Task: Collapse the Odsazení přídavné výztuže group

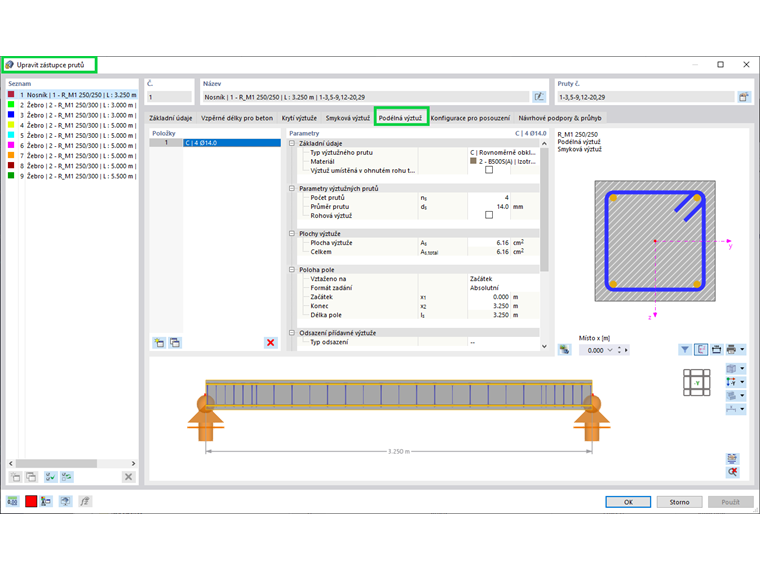Action: point(292,333)
